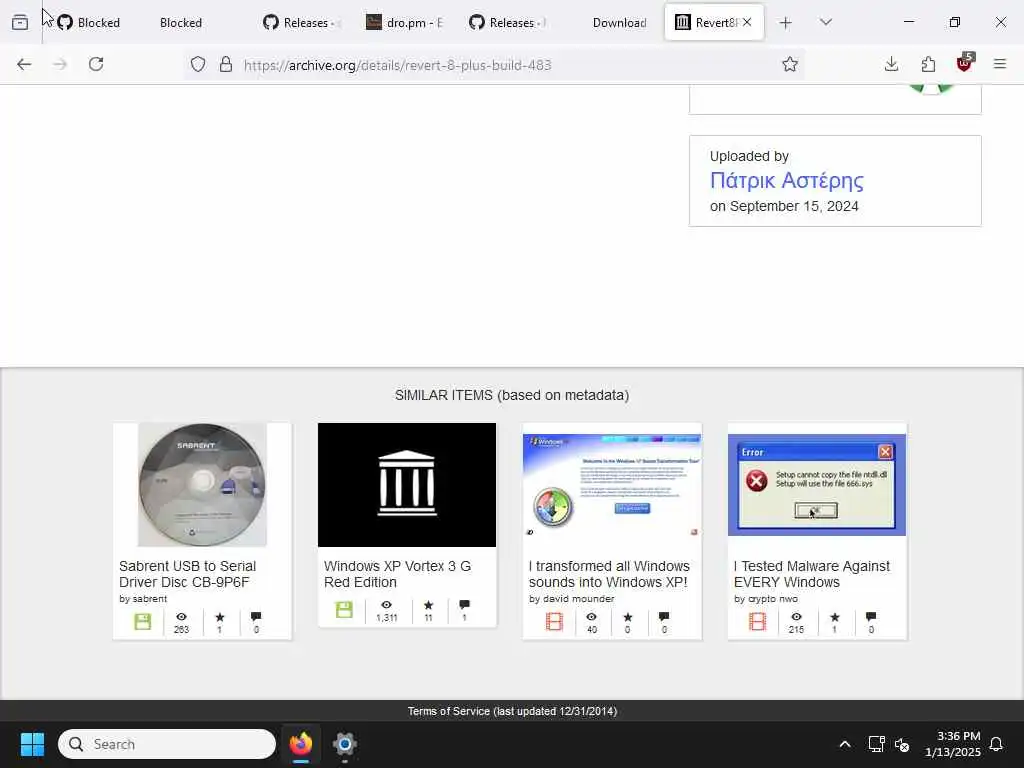Open Sabrent USB to Serial Driver Disc item
Screen dimensions: 1024x768
(x=187, y=574)
